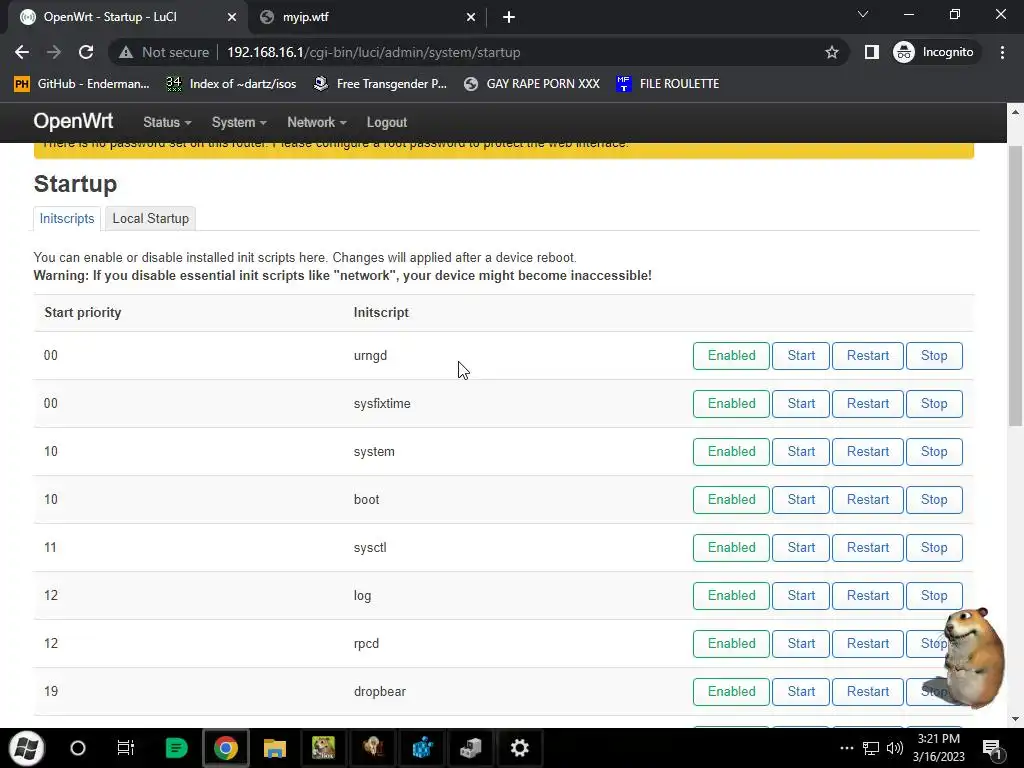Expand the System menu

click(239, 122)
